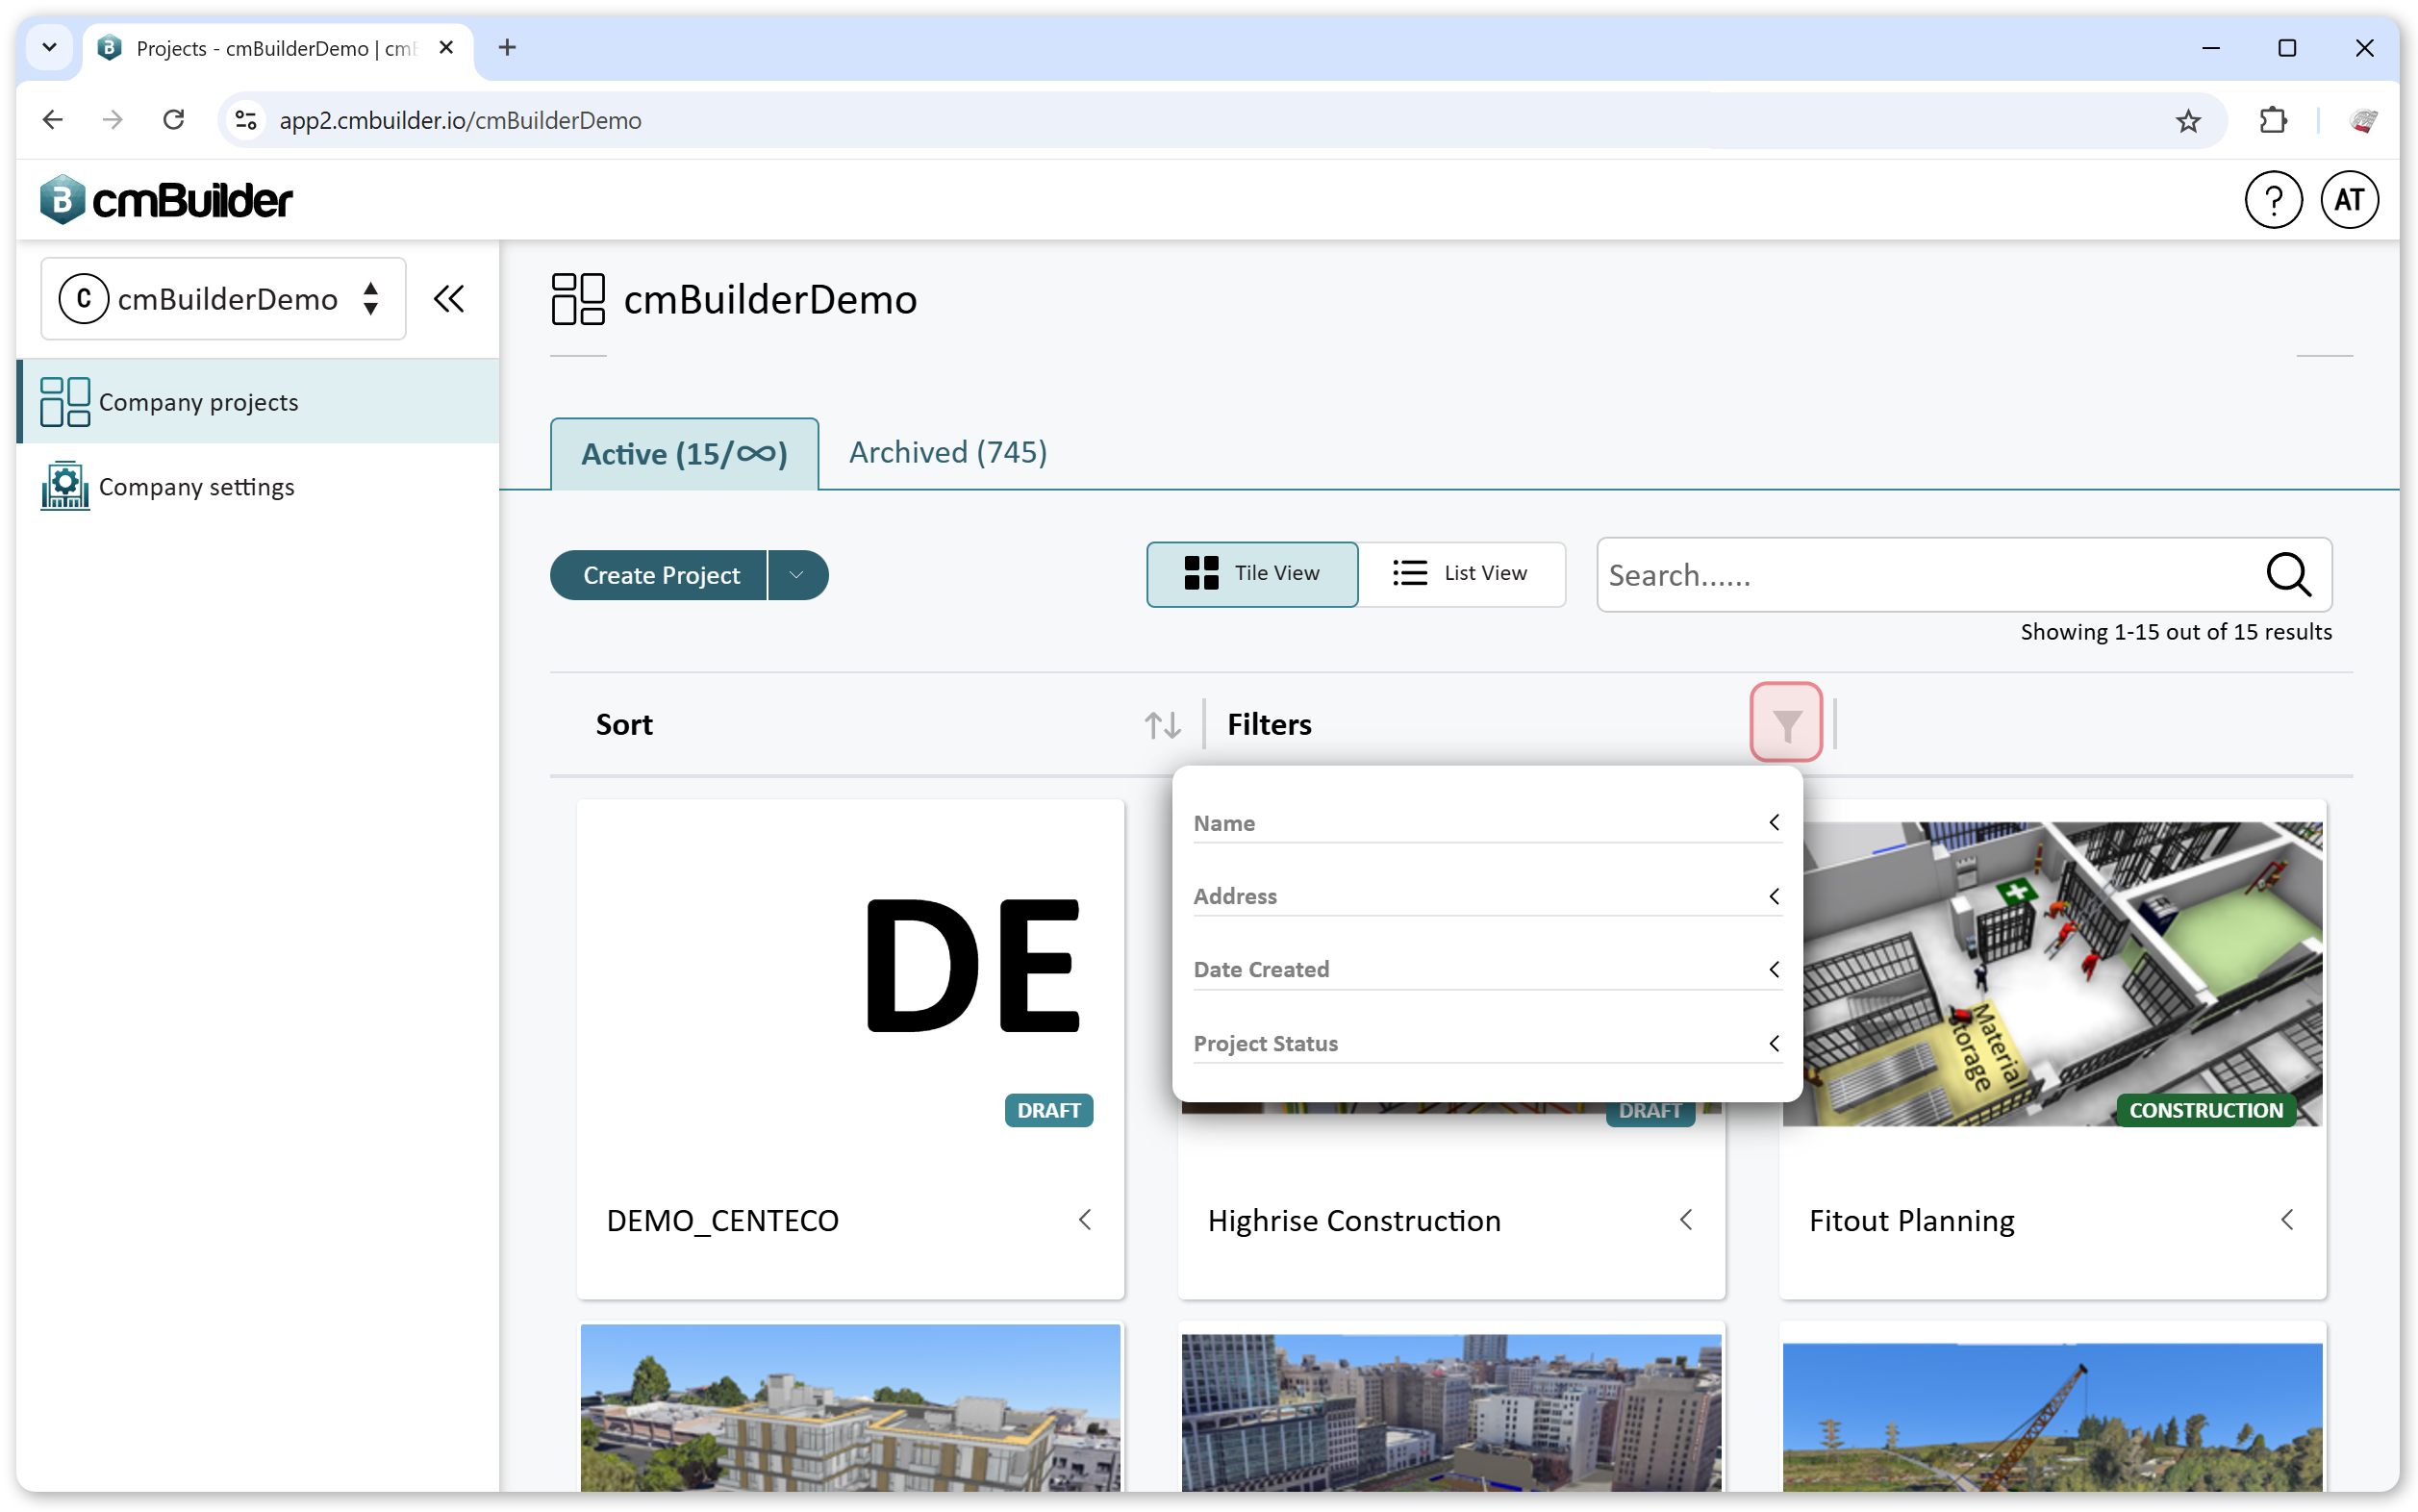Viewport: 2418px width, 1512px height.
Task: Open the AT user avatar menu
Action: tap(2349, 200)
